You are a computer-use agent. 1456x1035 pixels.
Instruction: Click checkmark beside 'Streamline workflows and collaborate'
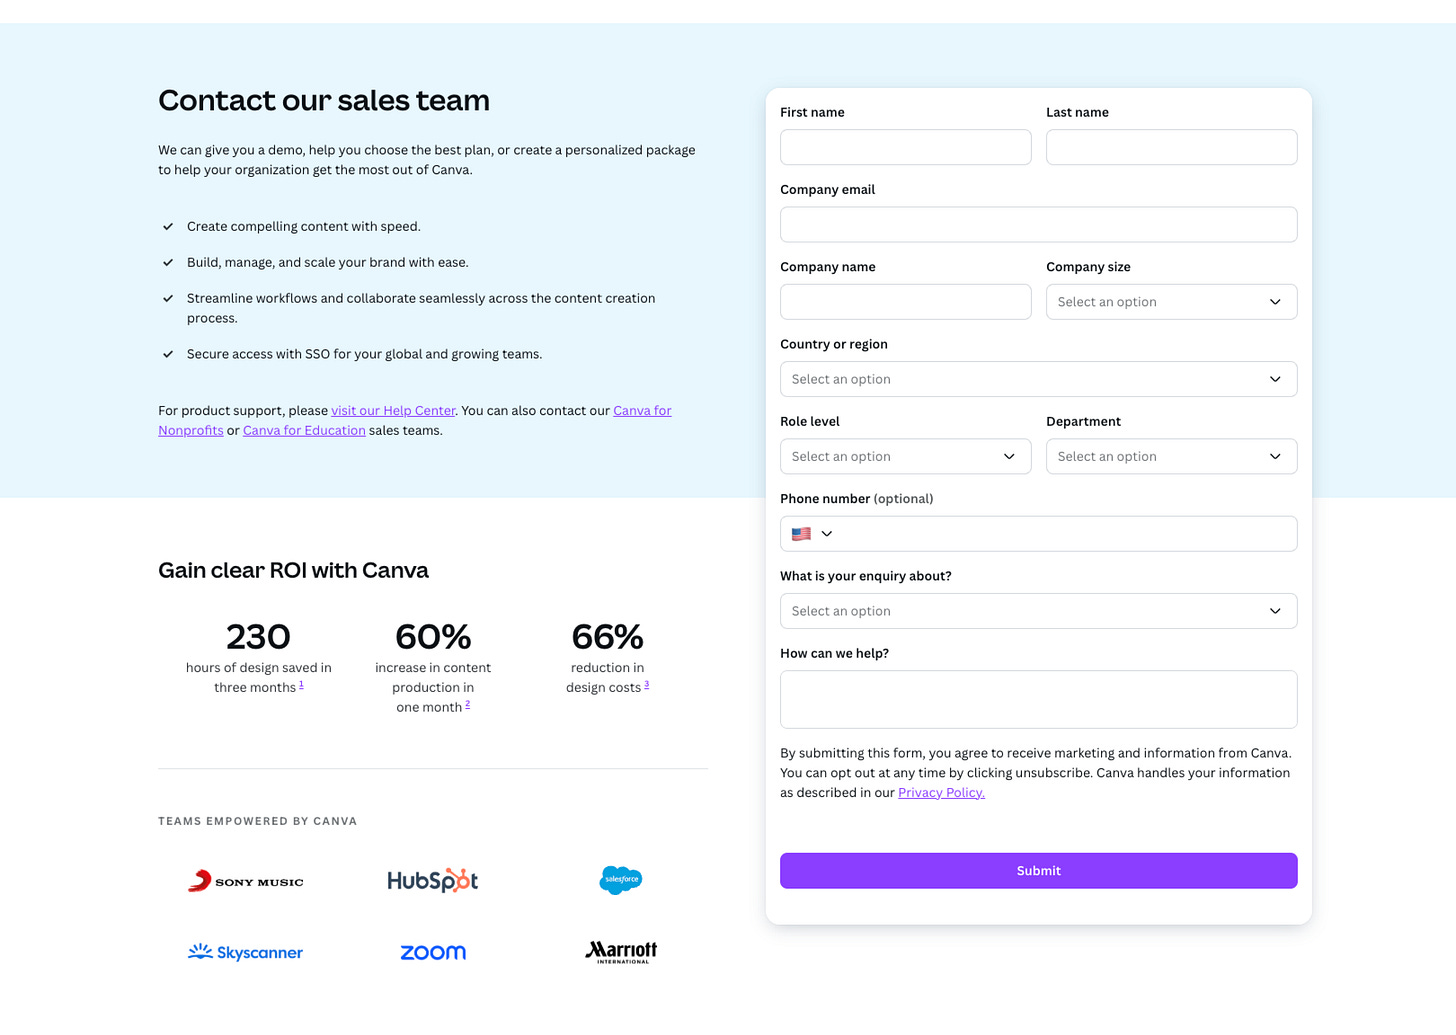click(x=168, y=299)
